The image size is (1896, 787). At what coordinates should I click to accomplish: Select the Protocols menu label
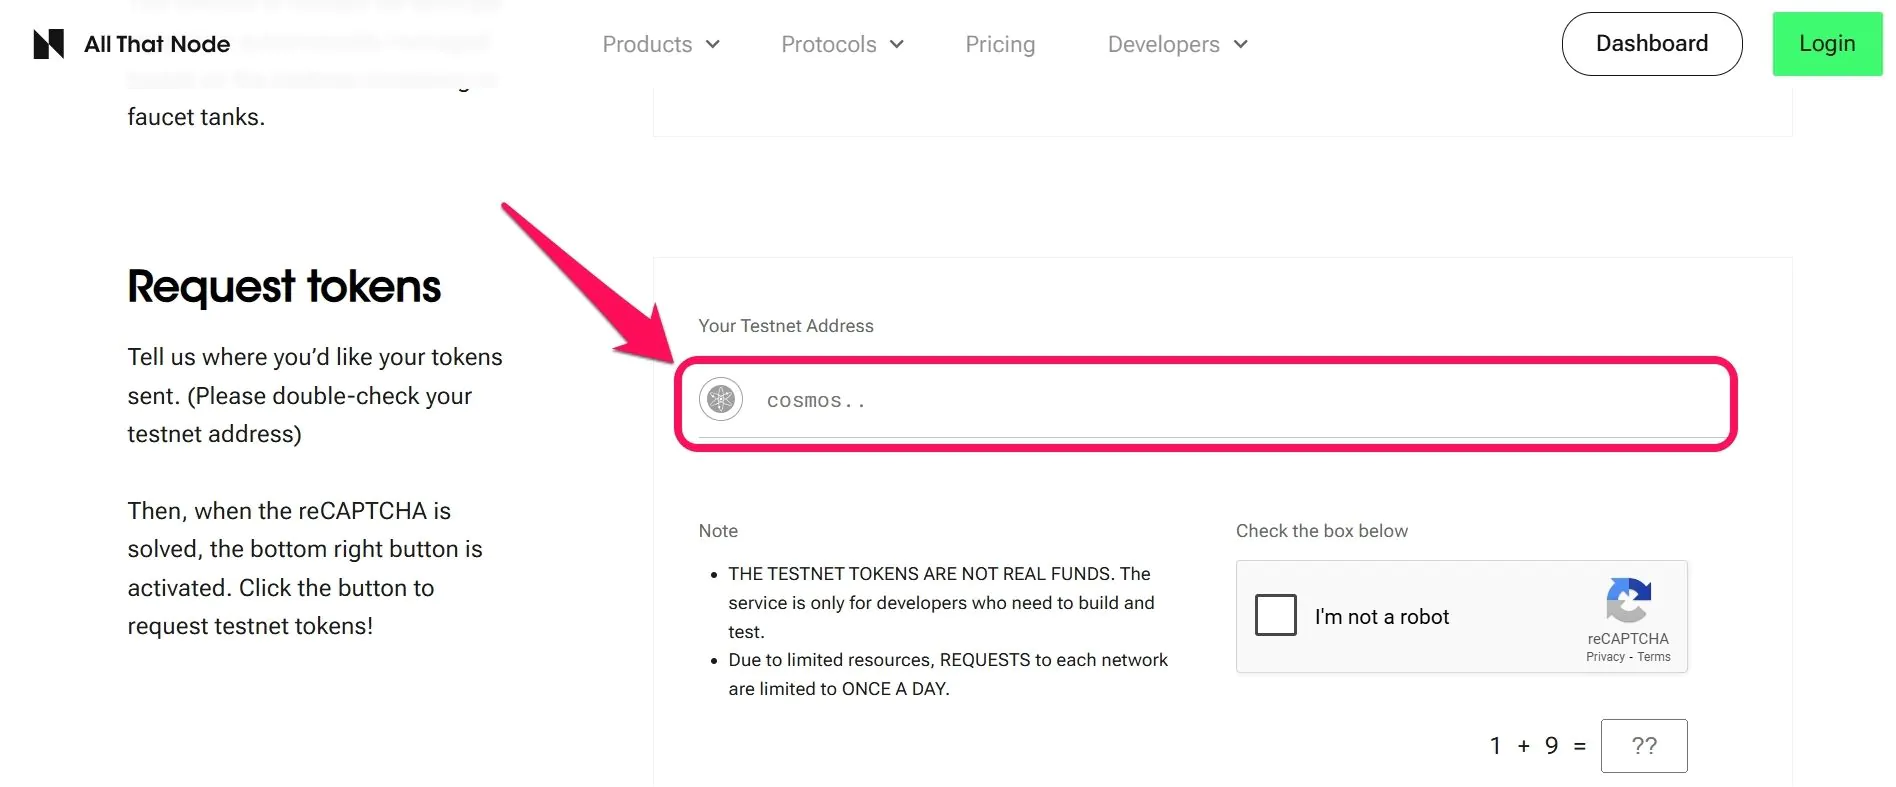829,44
